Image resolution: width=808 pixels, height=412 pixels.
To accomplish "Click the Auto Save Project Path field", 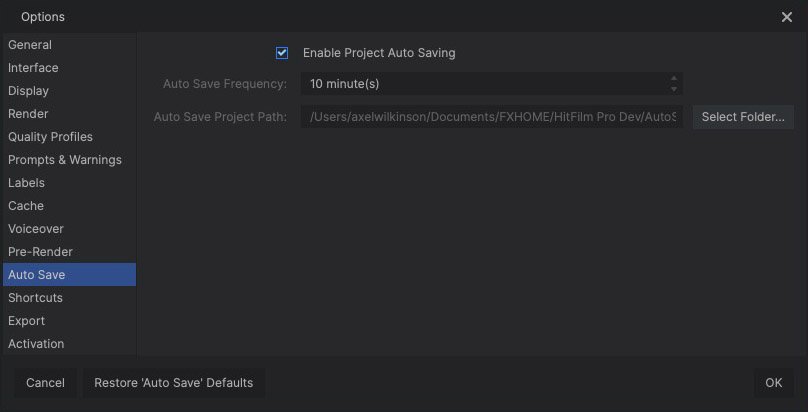I will 491,117.
